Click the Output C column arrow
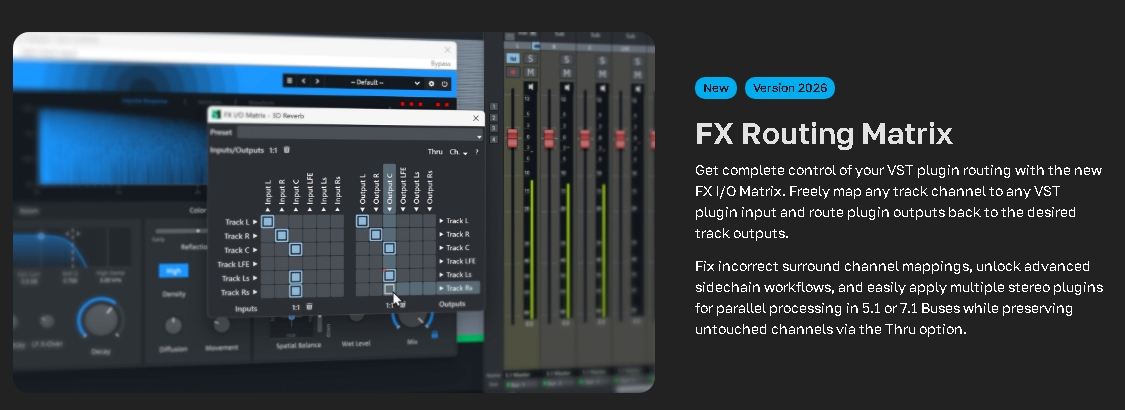This screenshot has width=1125, height=410. click(390, 209)
